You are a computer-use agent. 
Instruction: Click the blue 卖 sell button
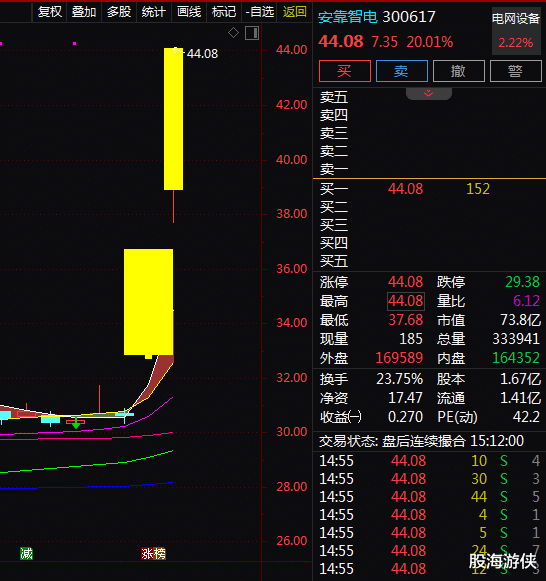point(402,71)
